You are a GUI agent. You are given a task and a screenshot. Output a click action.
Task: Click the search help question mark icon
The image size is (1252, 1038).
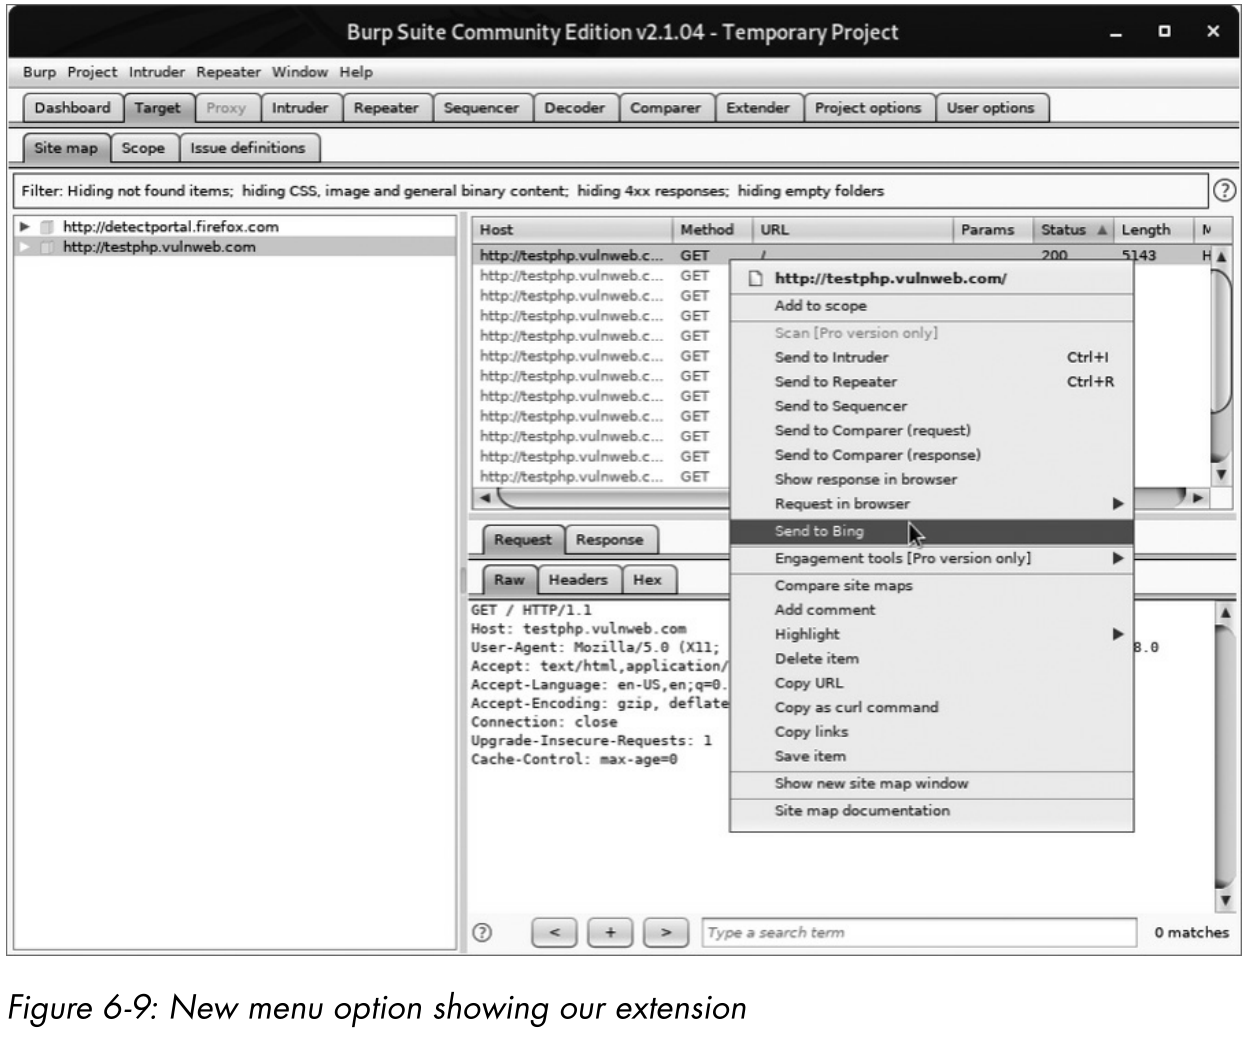[482, 932]
